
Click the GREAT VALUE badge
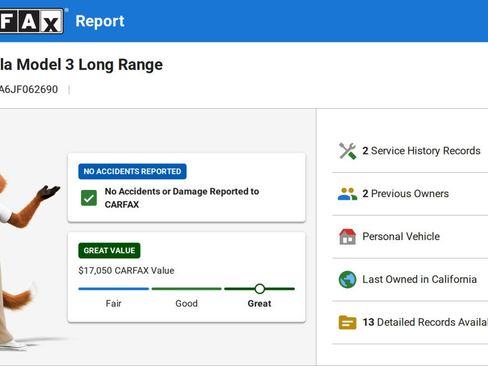[x=109, y=250]
